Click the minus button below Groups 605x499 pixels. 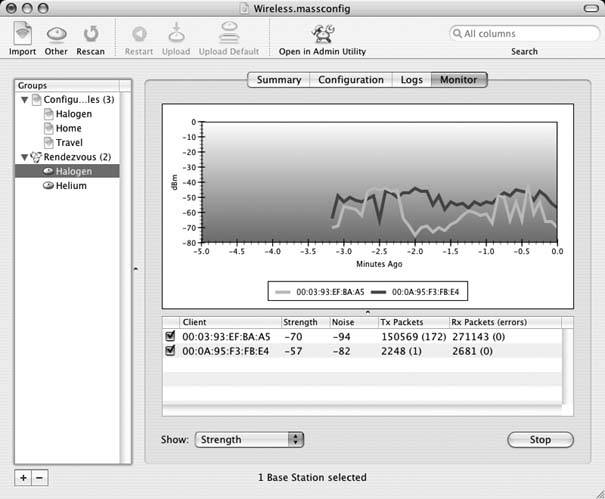[x=39, y=478]
